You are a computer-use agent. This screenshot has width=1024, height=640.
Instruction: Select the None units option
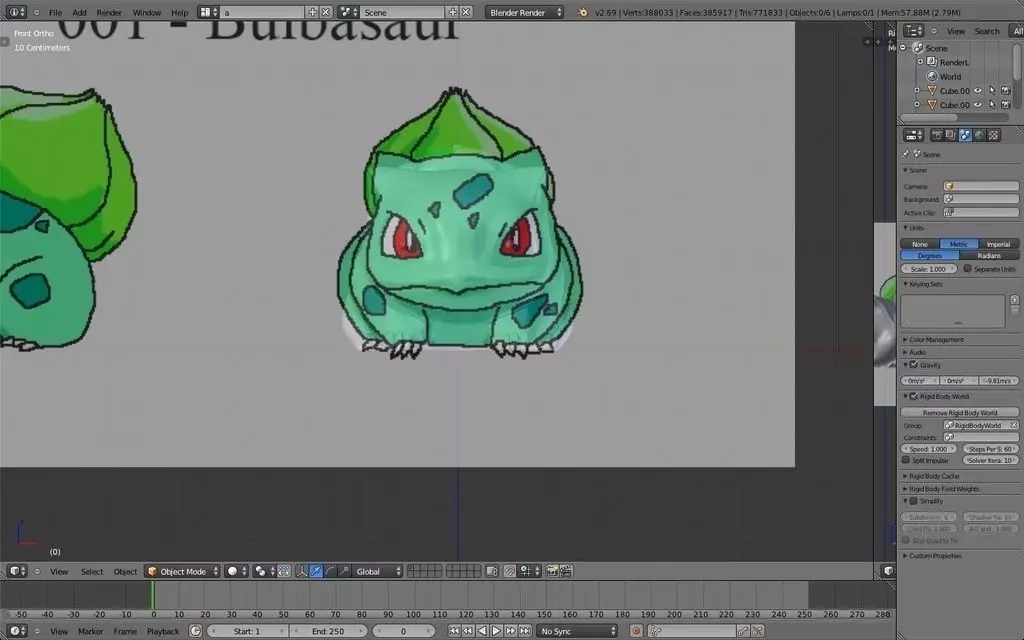coord(920,244)
